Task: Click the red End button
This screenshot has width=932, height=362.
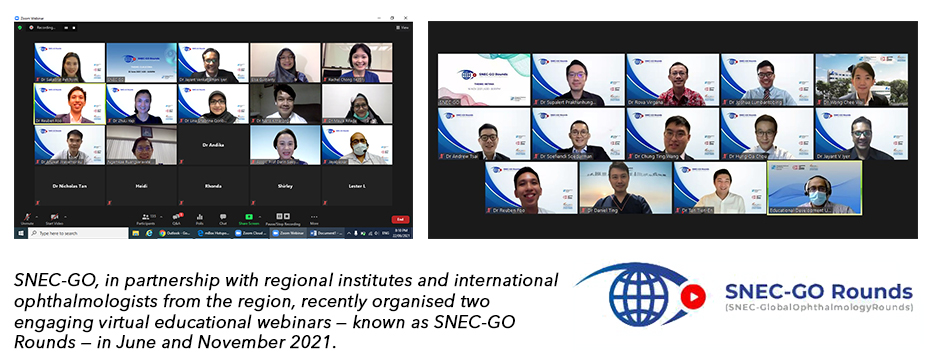Action: pos(400,219)
